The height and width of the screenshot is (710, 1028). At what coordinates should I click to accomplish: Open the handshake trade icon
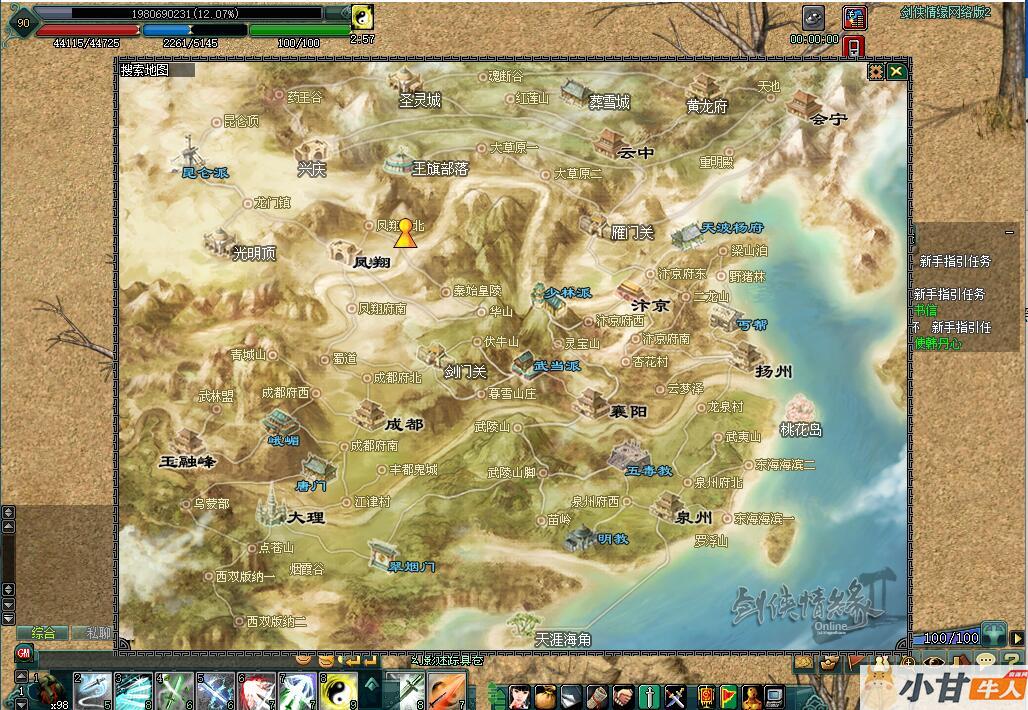pos(622,694)
